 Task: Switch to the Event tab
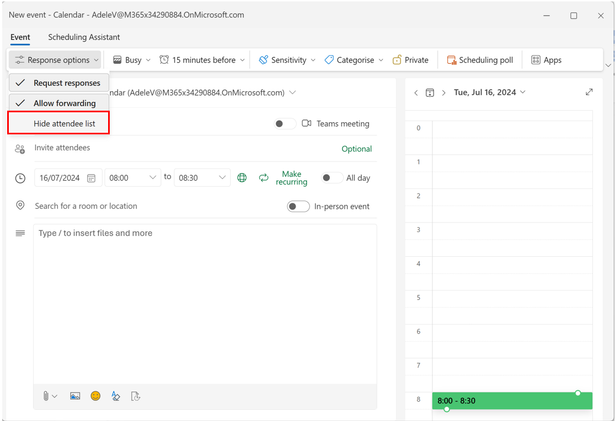pyautogui.click(x=20, y=37)
